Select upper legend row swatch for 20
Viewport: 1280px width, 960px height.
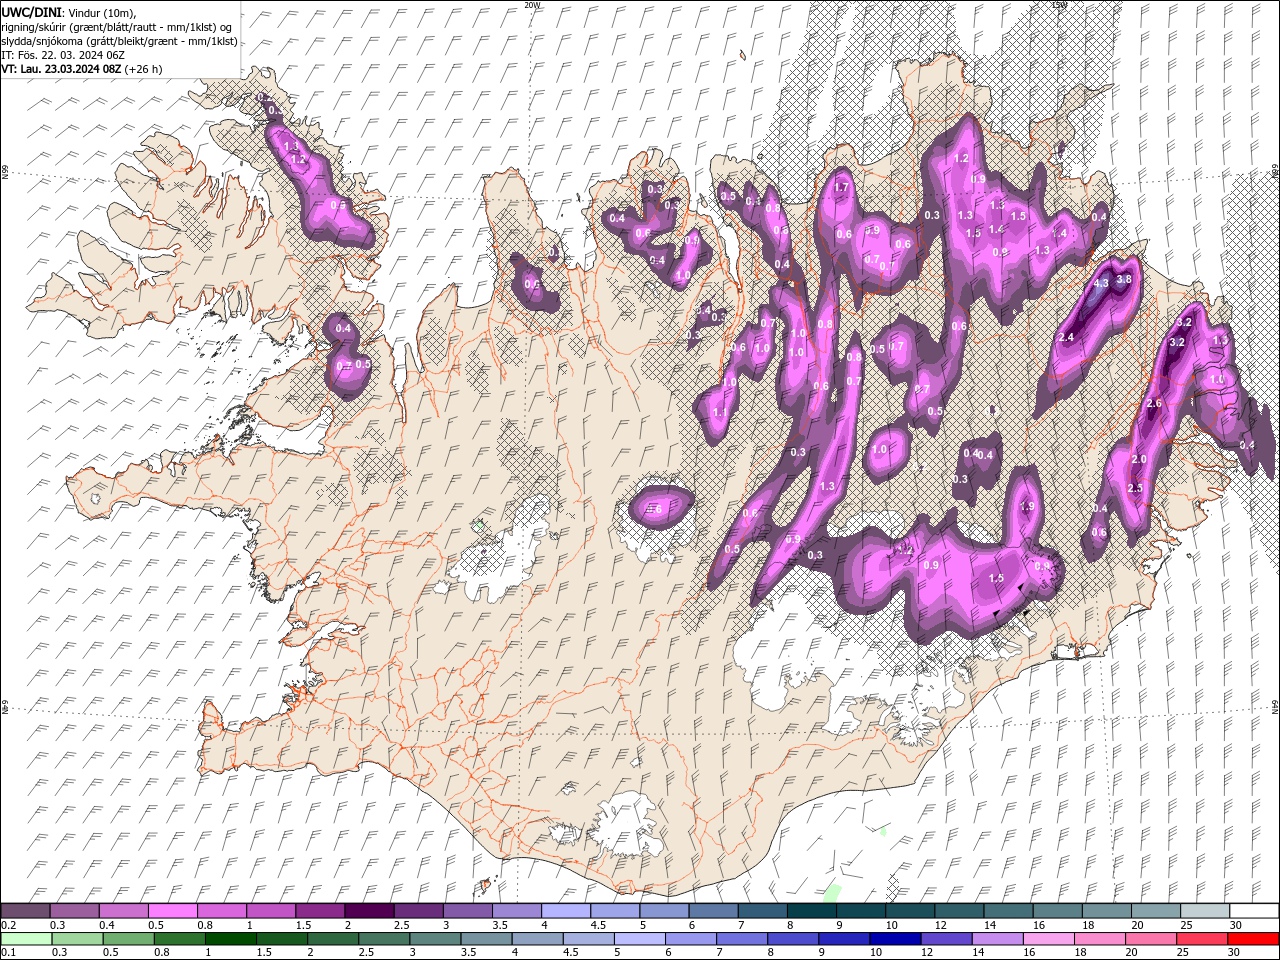pos(1156,911)
